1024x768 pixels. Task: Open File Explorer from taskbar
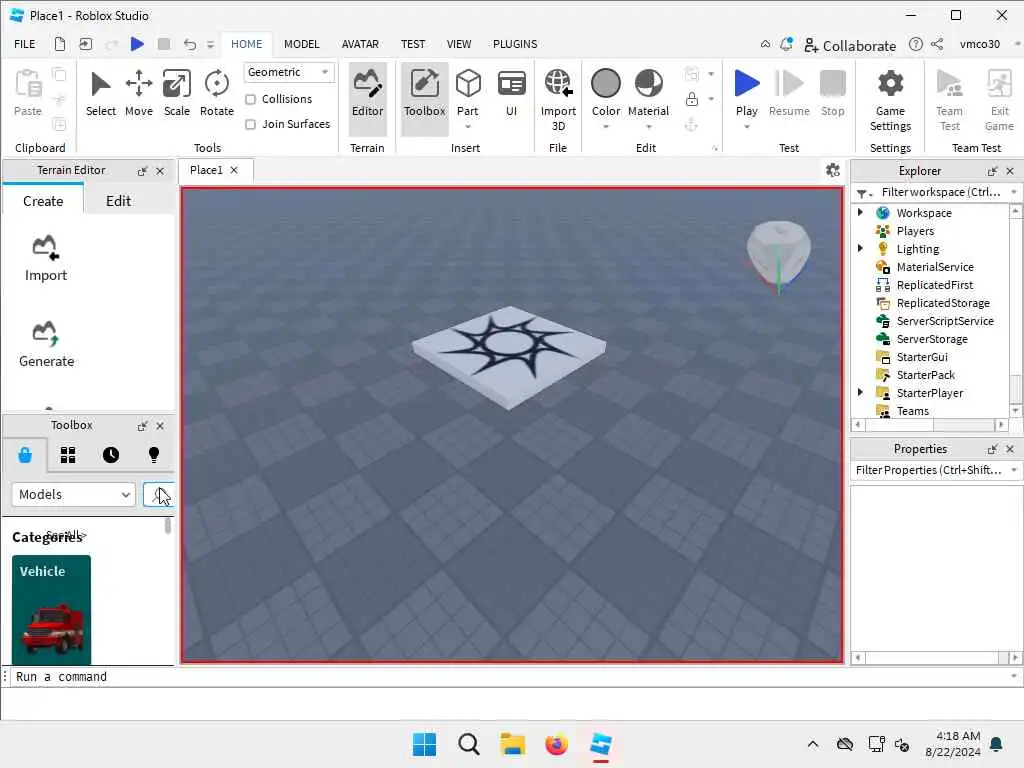[x=513, y=744]
